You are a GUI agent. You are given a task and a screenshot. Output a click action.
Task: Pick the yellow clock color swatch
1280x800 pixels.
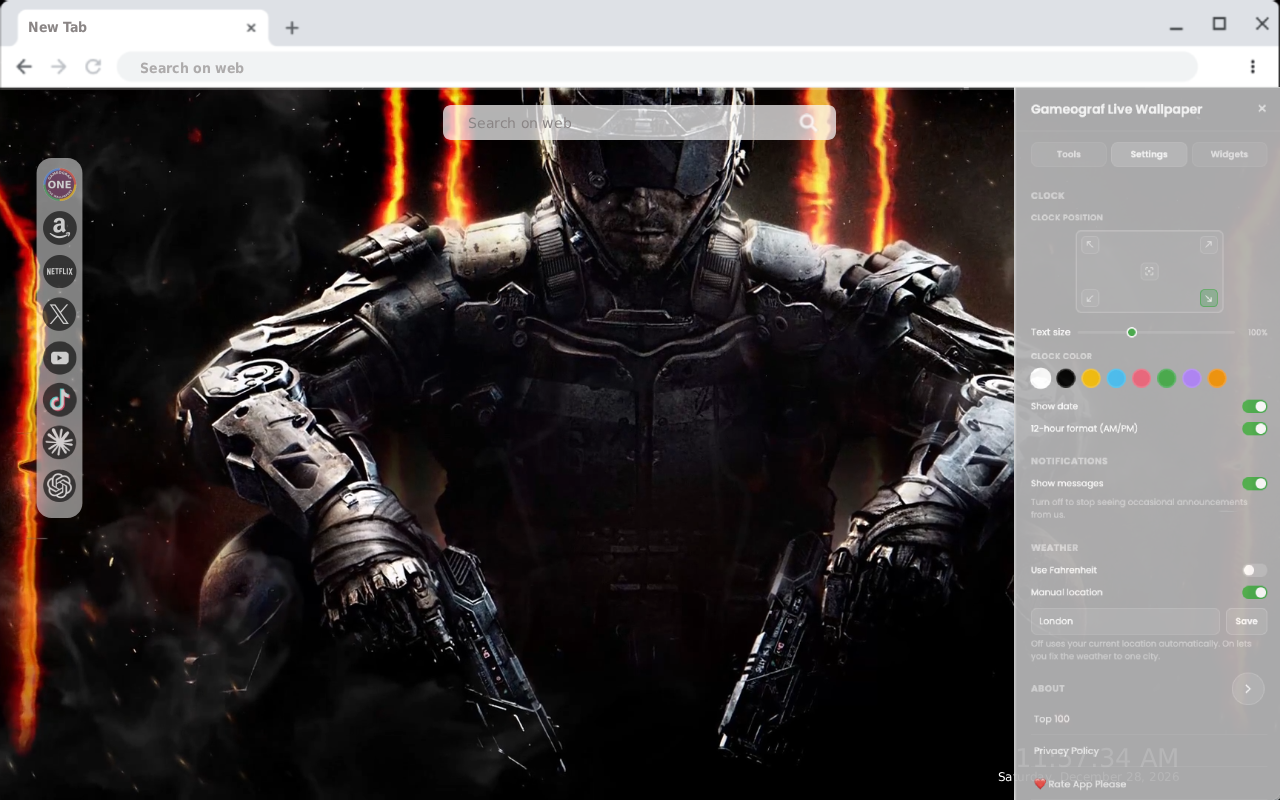pyautogui.click(x=1091, y=378)
